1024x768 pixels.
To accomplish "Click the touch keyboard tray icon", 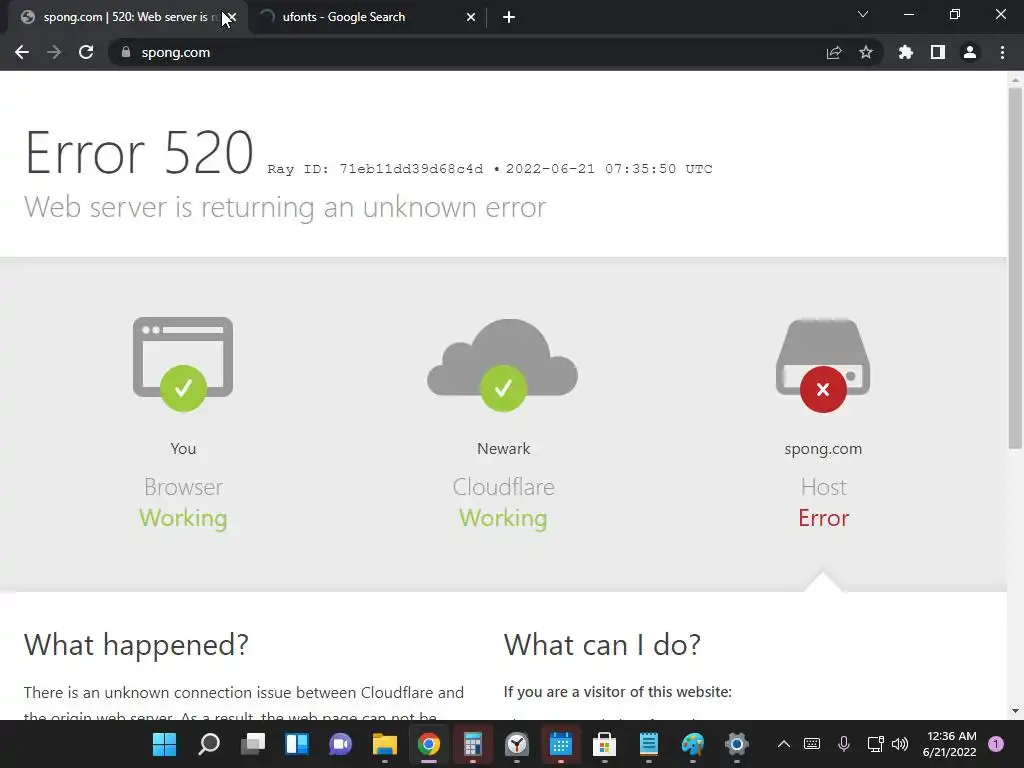I will [x=812, y=744].
